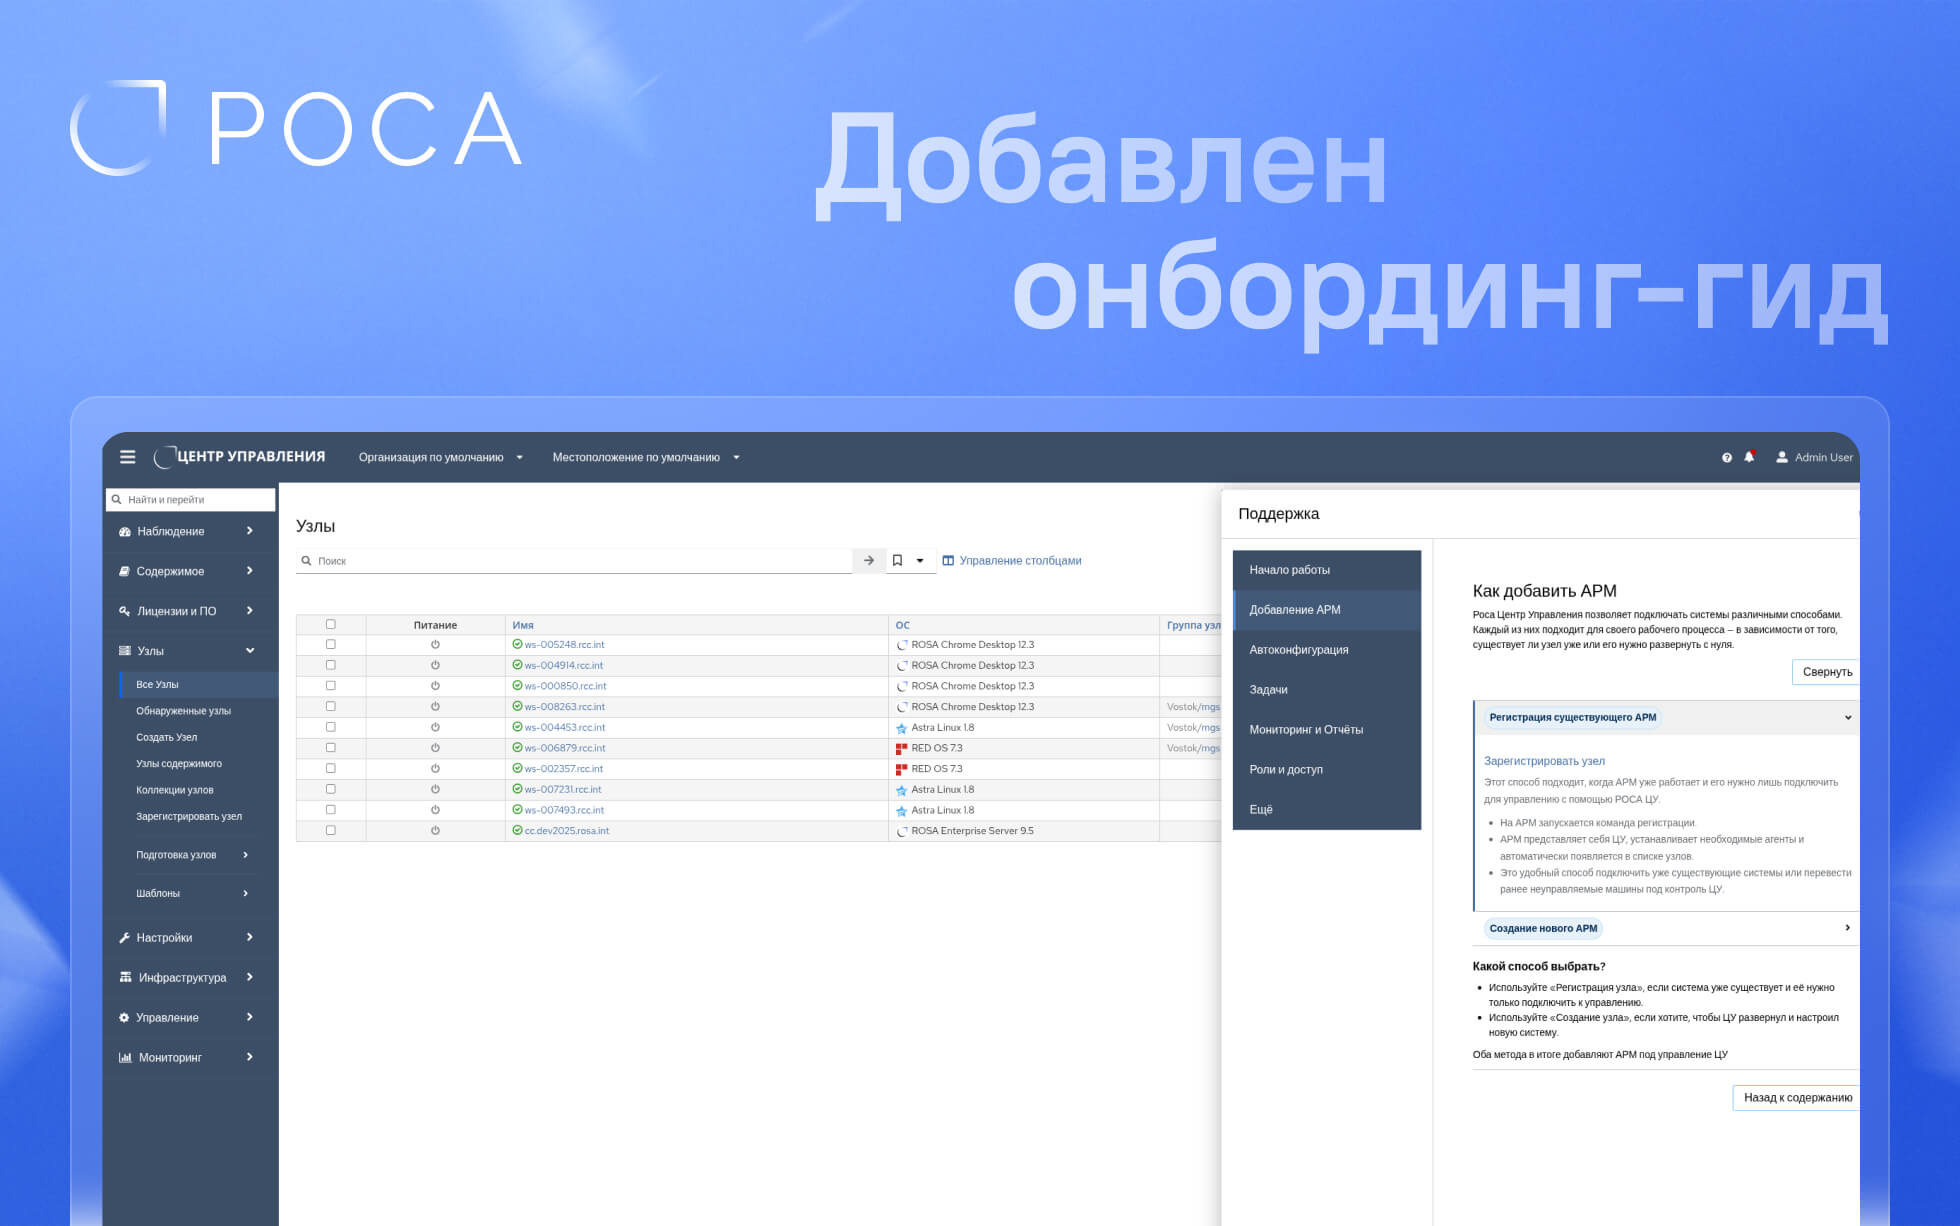The height and width of the screenshot is (1226, 1960).
Task: Click power icon for cc.dev2025.rosa.int row
Action: pos(435,831)
